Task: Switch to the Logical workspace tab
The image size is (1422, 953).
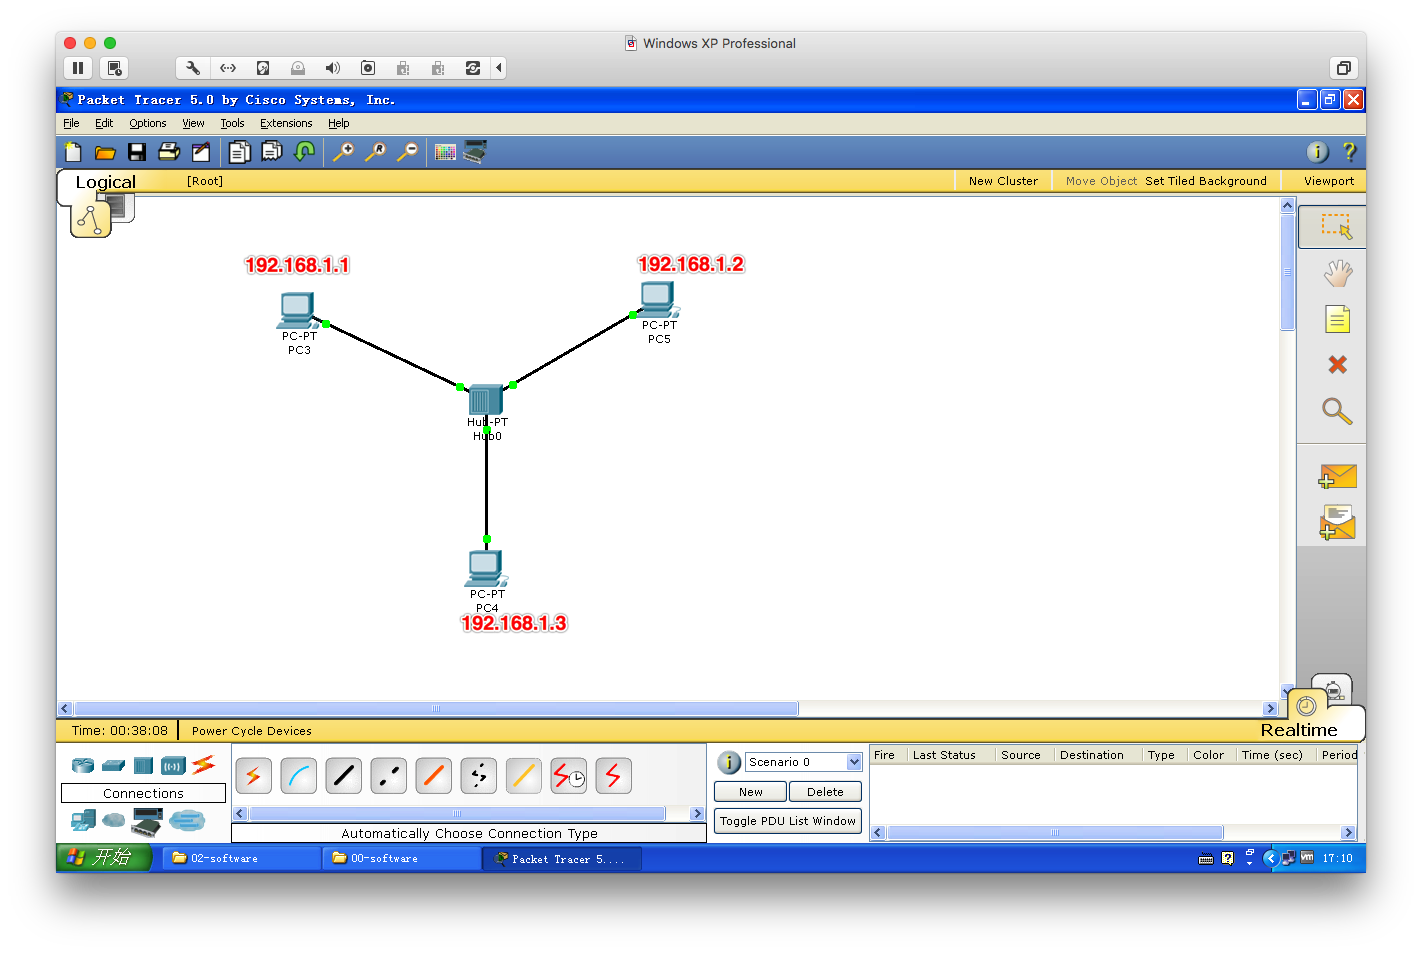Action: pyautogui.click(x=105, y=182)
